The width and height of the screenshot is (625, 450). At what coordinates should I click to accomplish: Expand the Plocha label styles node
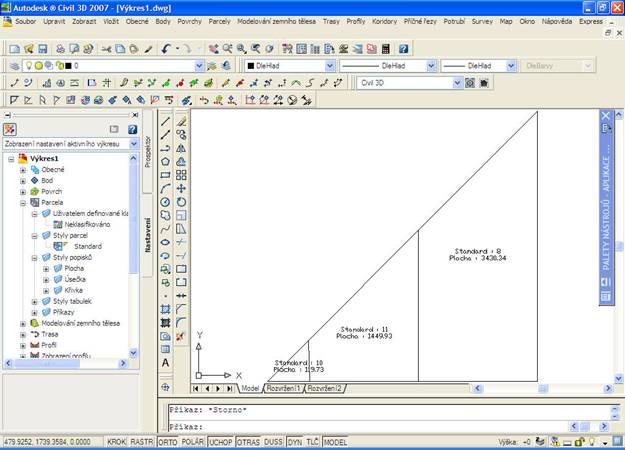coord(46,269)
